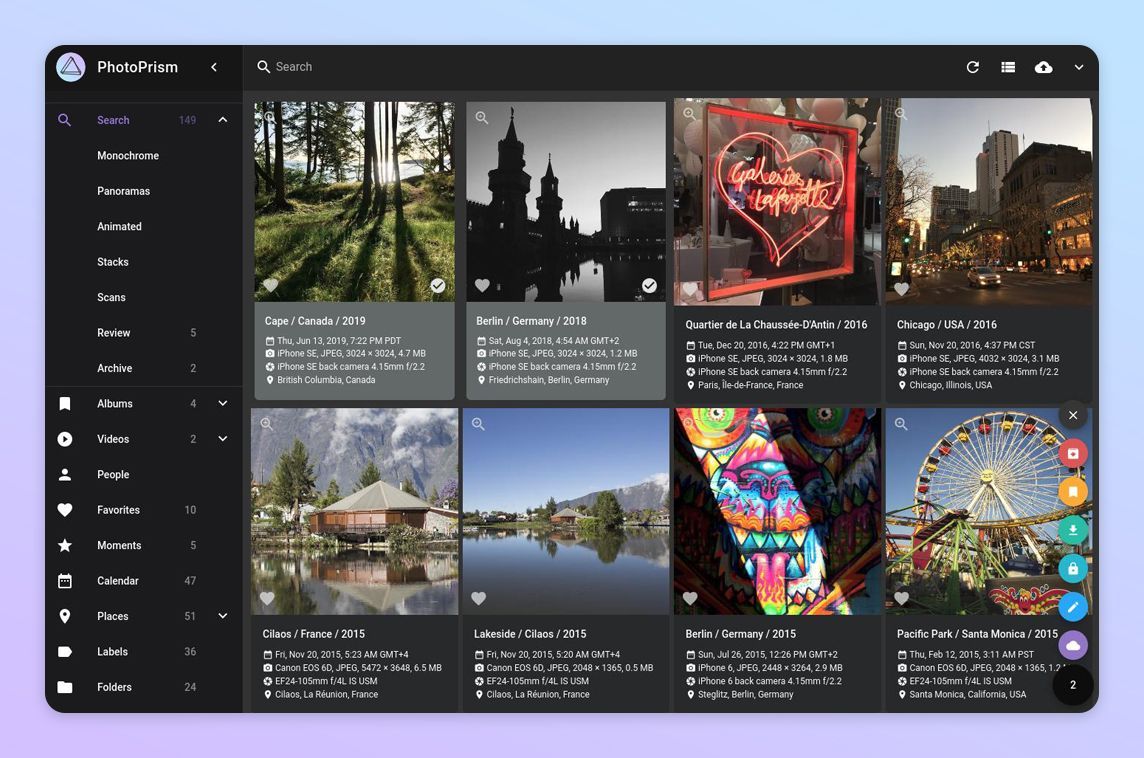Expand the Albums sidebar section
1144x758 pixels.
tap(221, 403)
